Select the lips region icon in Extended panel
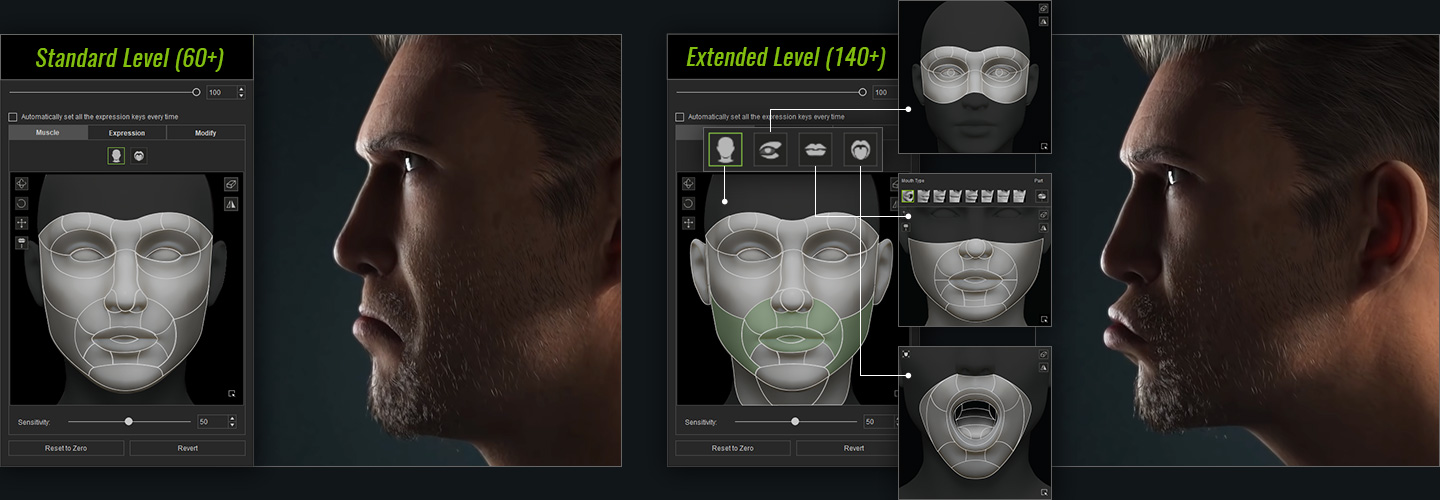1440x500 pixels. coord(815,149)
